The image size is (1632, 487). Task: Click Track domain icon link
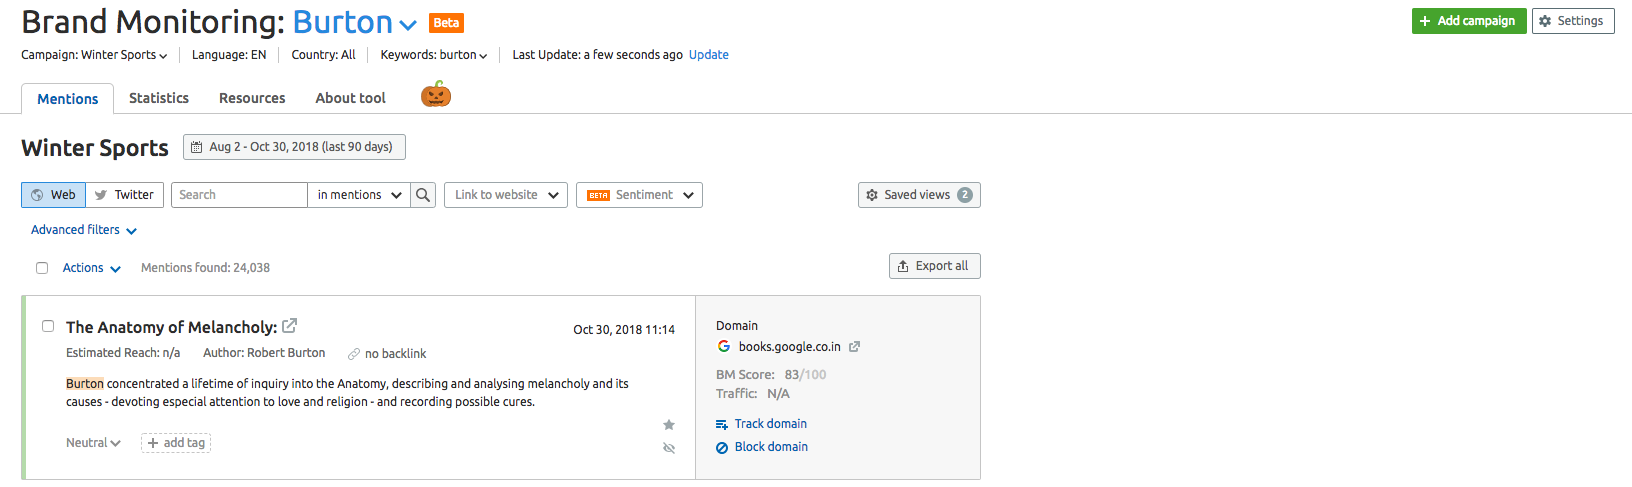[x=761, y=424]
